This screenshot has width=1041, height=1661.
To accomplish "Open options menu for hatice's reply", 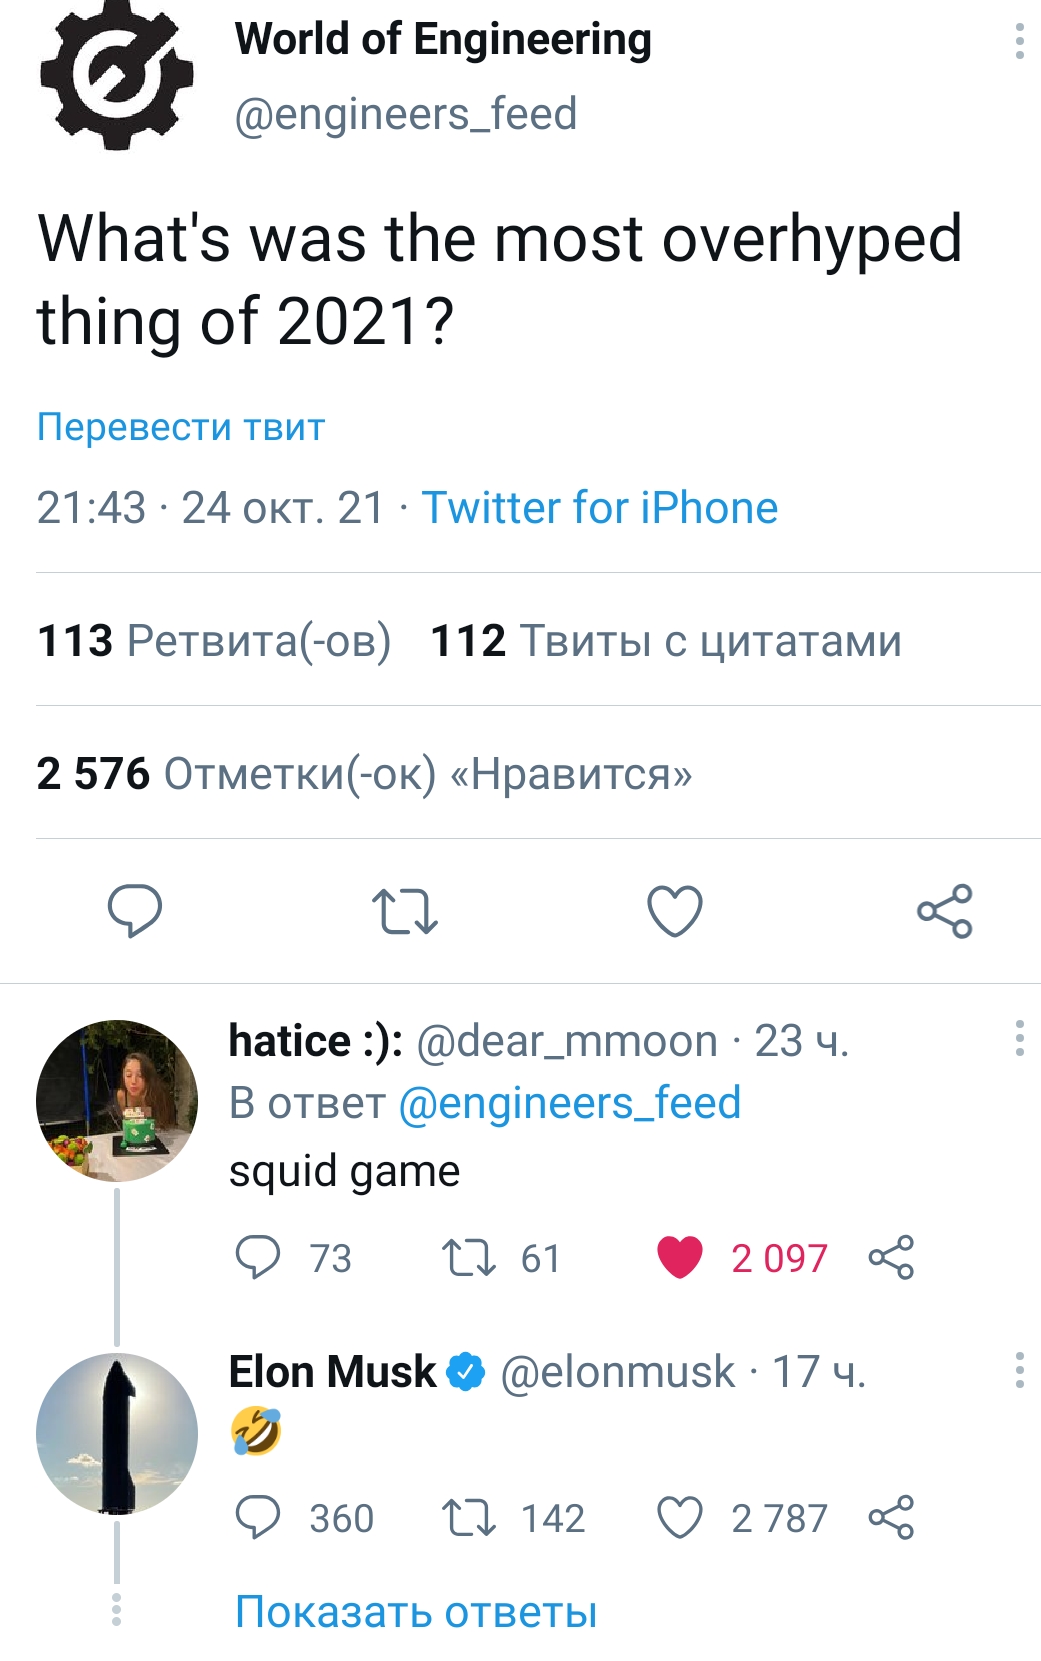I will tap(1019, 1039).
